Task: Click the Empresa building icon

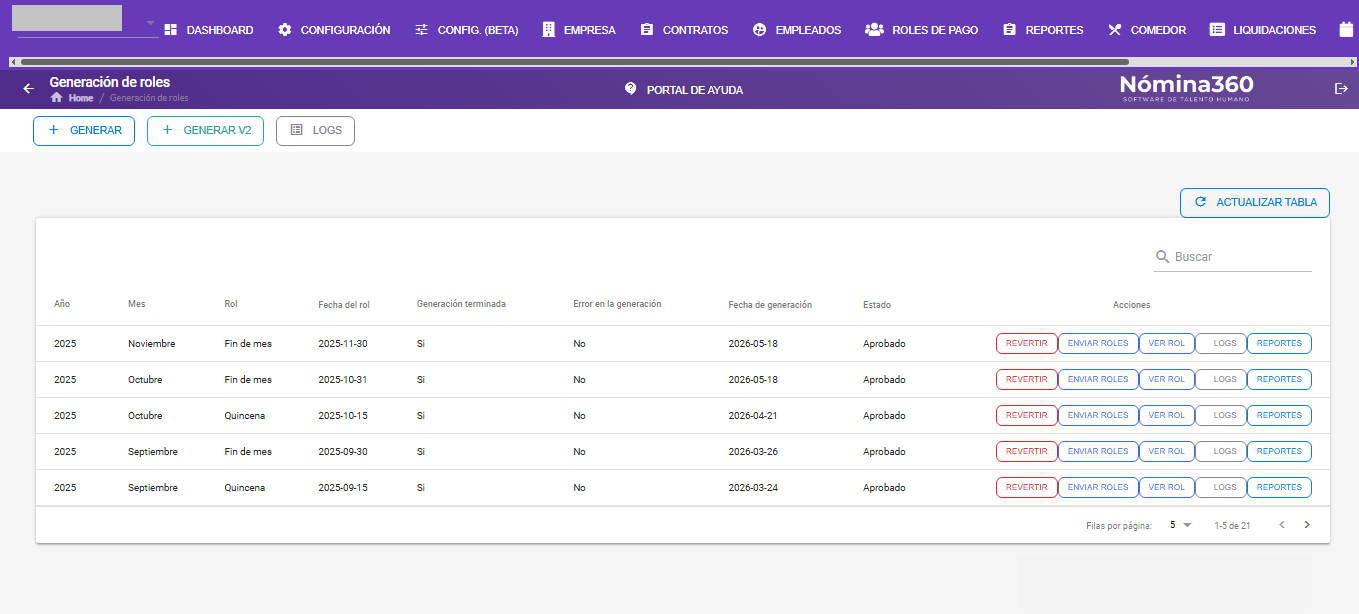Action: 548,30
